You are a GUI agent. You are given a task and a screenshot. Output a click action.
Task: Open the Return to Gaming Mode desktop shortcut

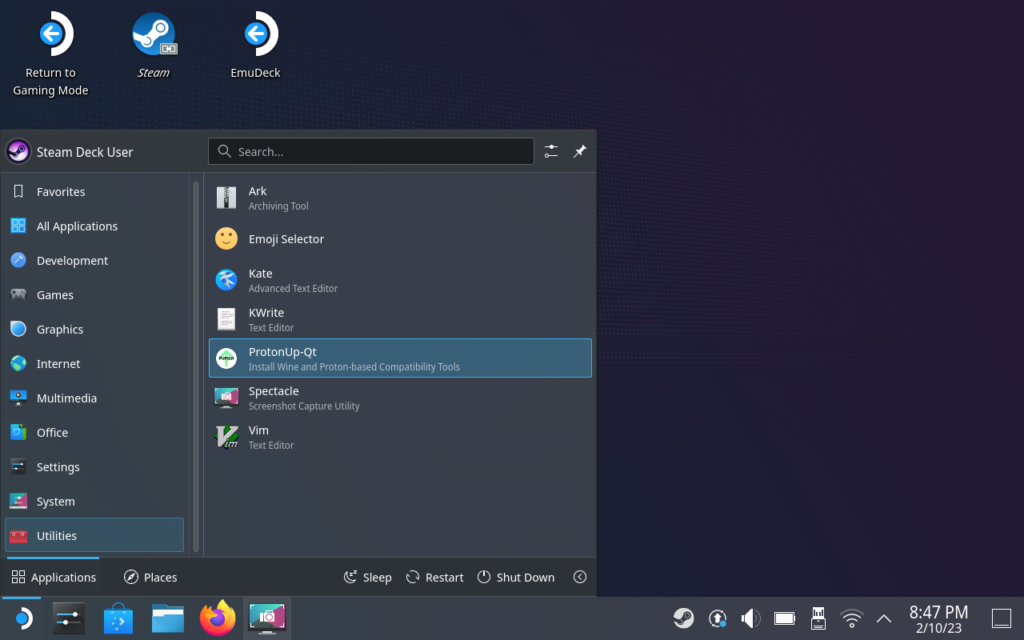click(x=51, y=54)
